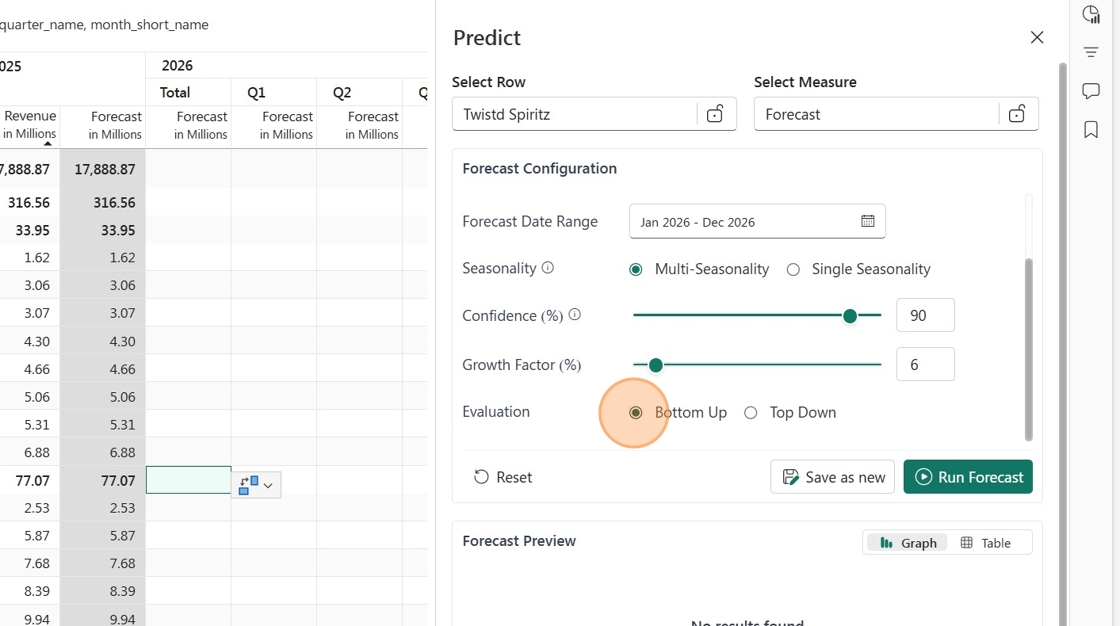1120x626 pixels.
Task: Switch Forecast Preview to Graph view
Action: 907,543
